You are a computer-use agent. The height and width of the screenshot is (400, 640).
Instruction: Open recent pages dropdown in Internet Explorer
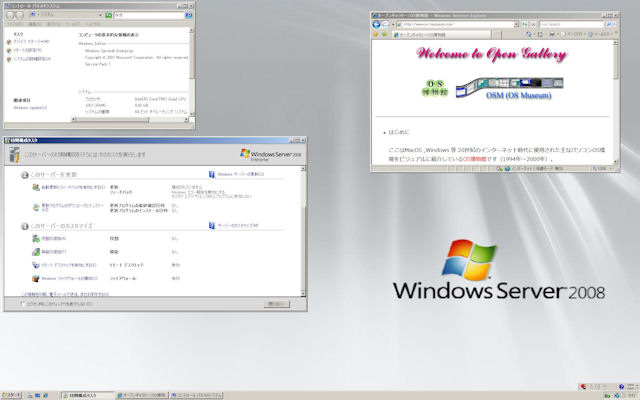(393, 25)
